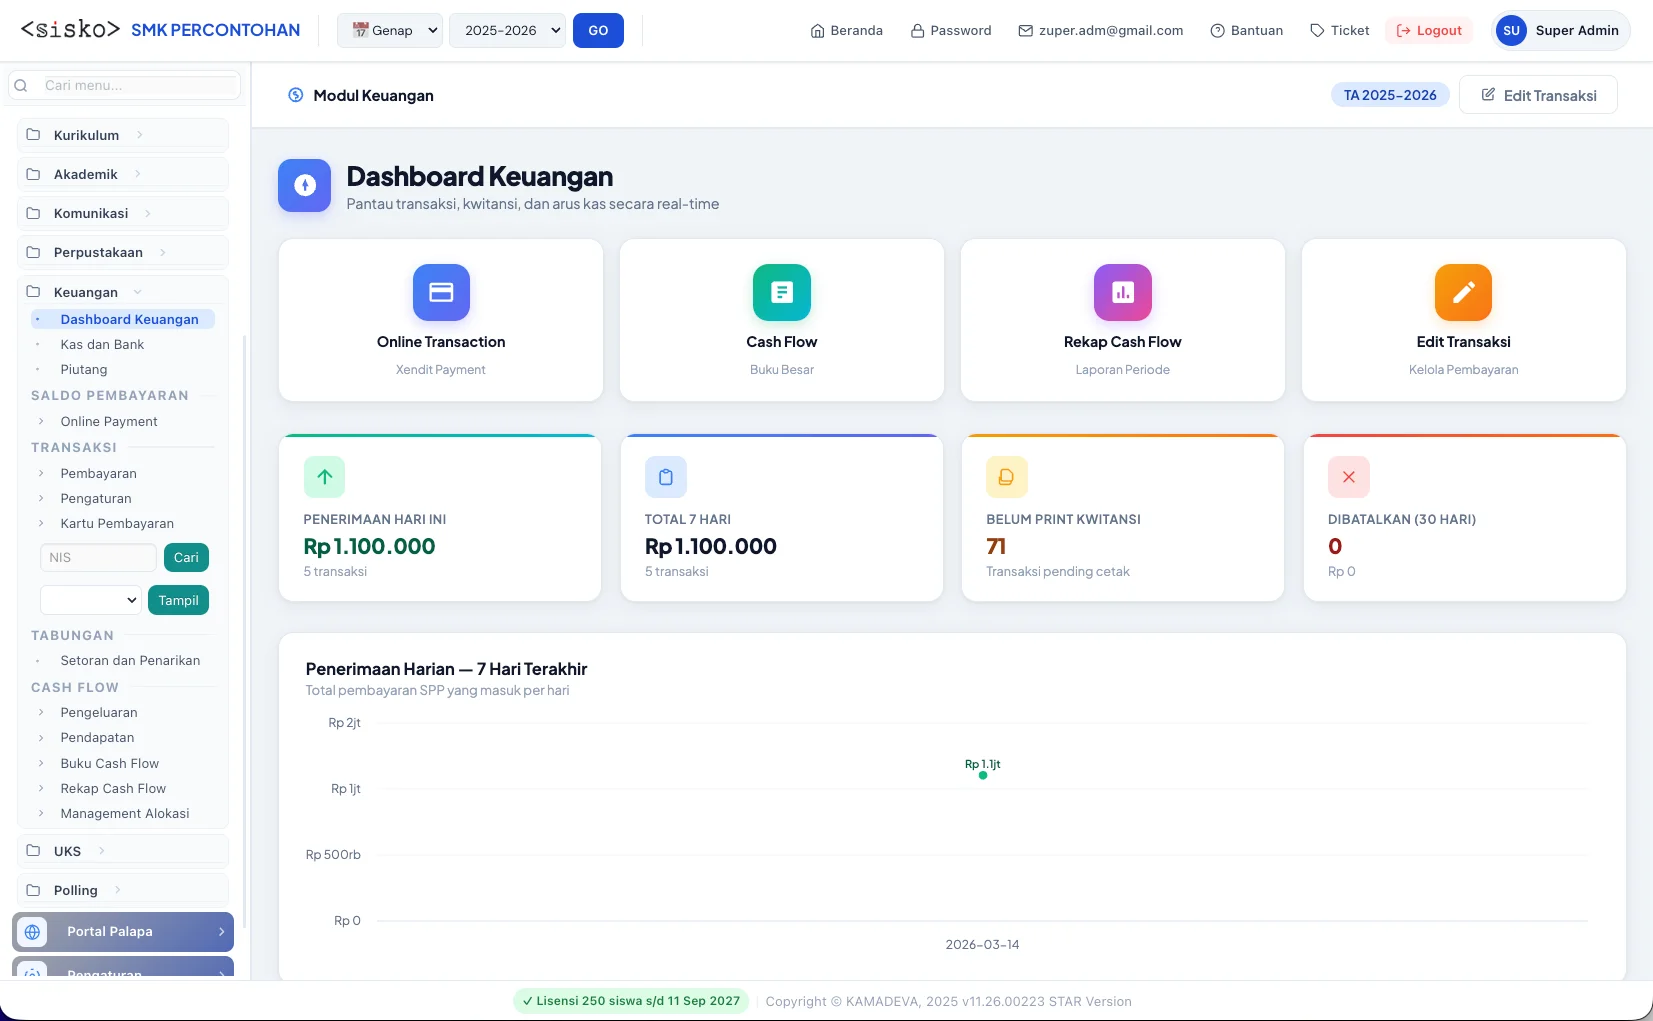Open the Piutang menu item
Screen dimensions: 1653x1021
(84, 369)
